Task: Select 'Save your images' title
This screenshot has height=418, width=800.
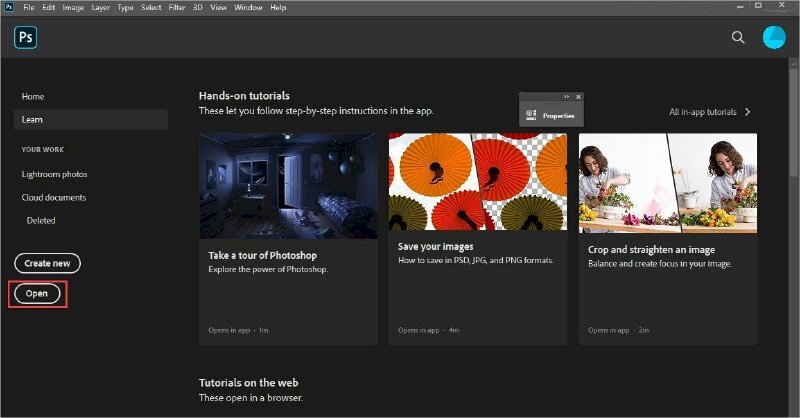Action: [435, 247]
